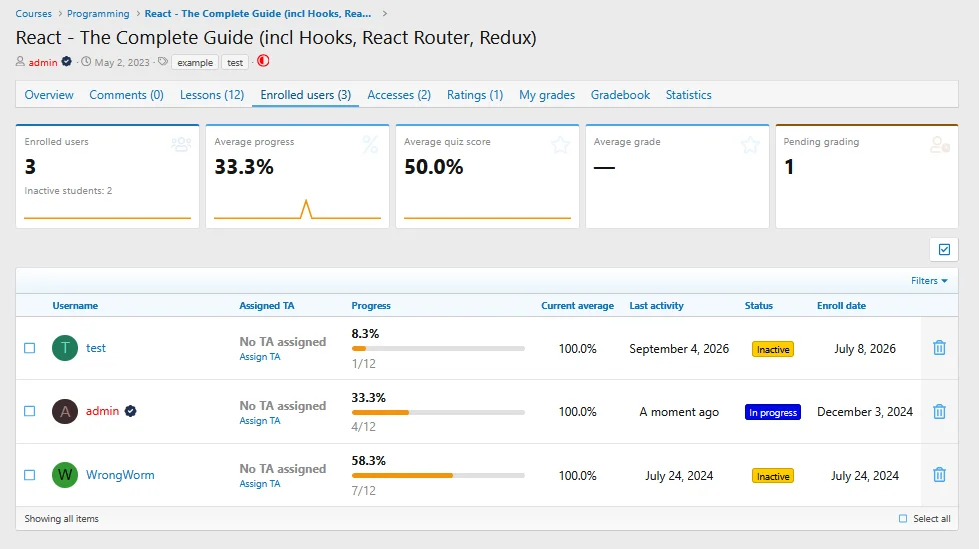This screenshot has width=979, height=549.
Task: Click the clock icon before May 2, 2023
Action: click(86, 61)
